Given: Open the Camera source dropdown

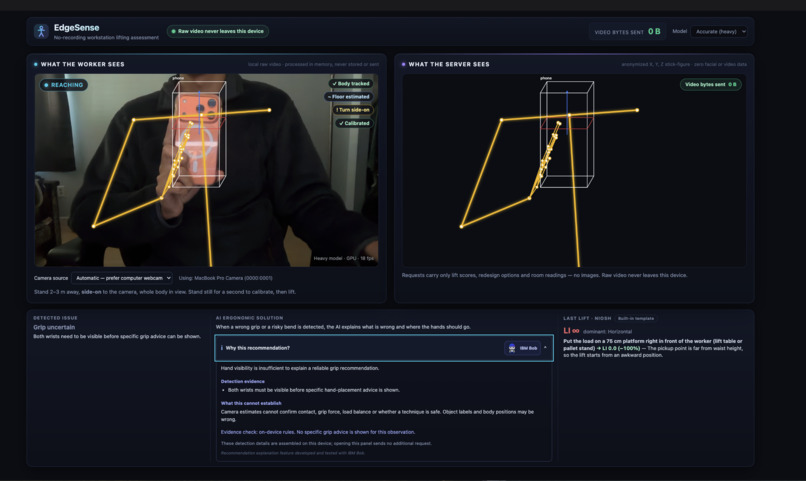Looking at the screenshot, I should click(122, 278).
